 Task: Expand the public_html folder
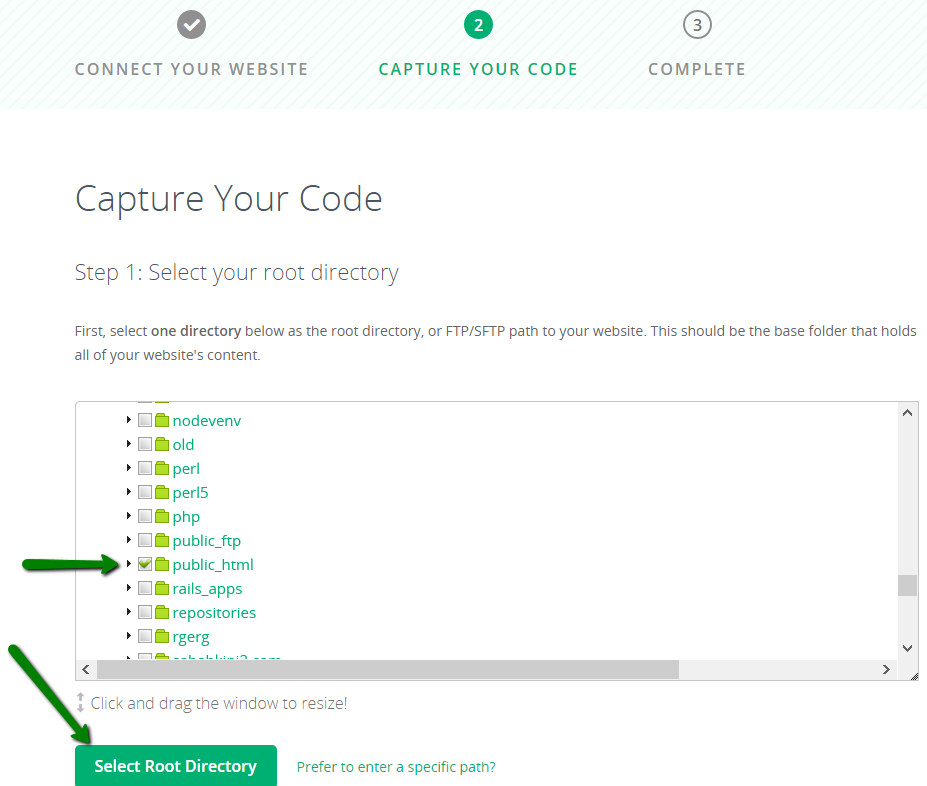click(x=129, y=564)
